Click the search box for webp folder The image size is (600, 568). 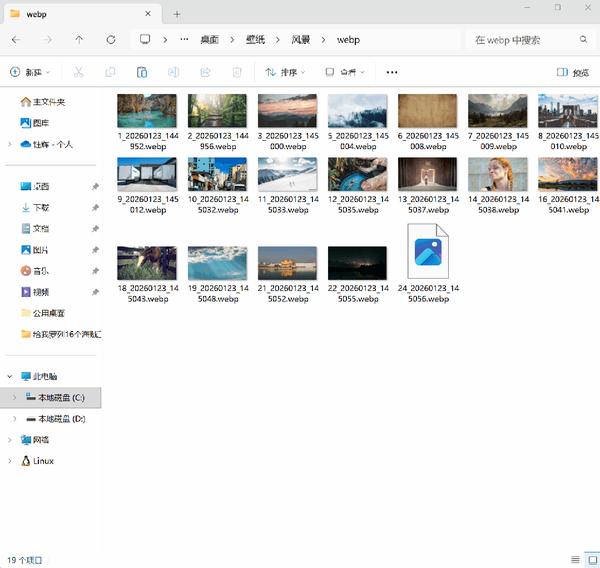(x=525, y=40)
